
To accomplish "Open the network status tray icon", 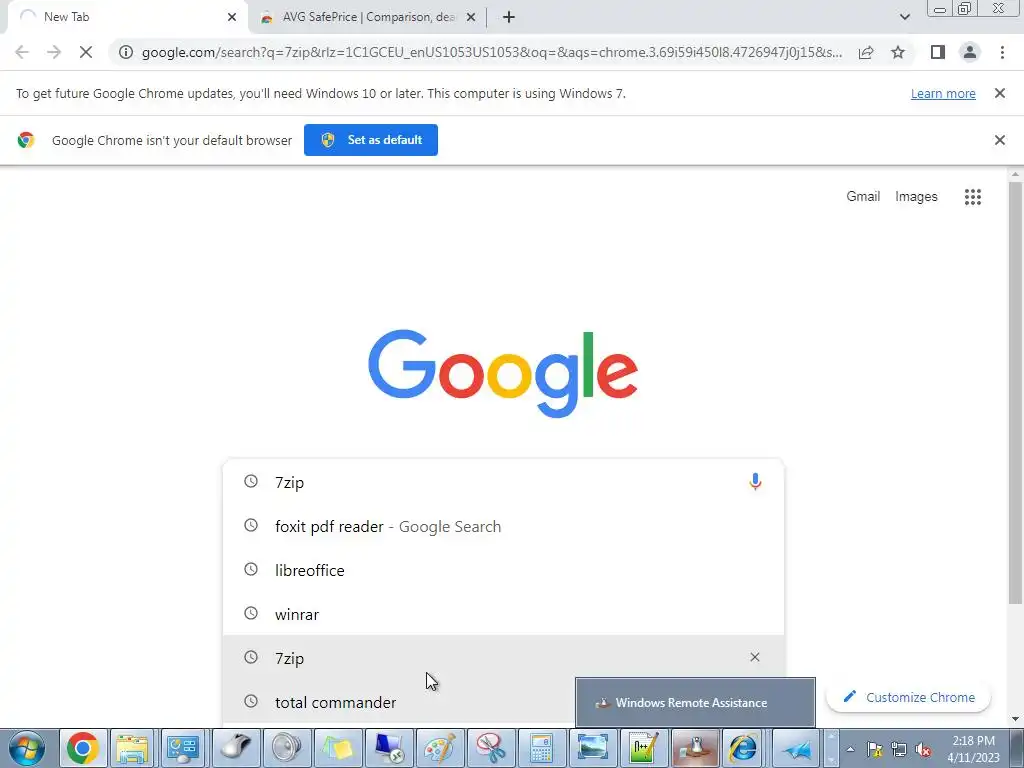I will click(899, 750).
